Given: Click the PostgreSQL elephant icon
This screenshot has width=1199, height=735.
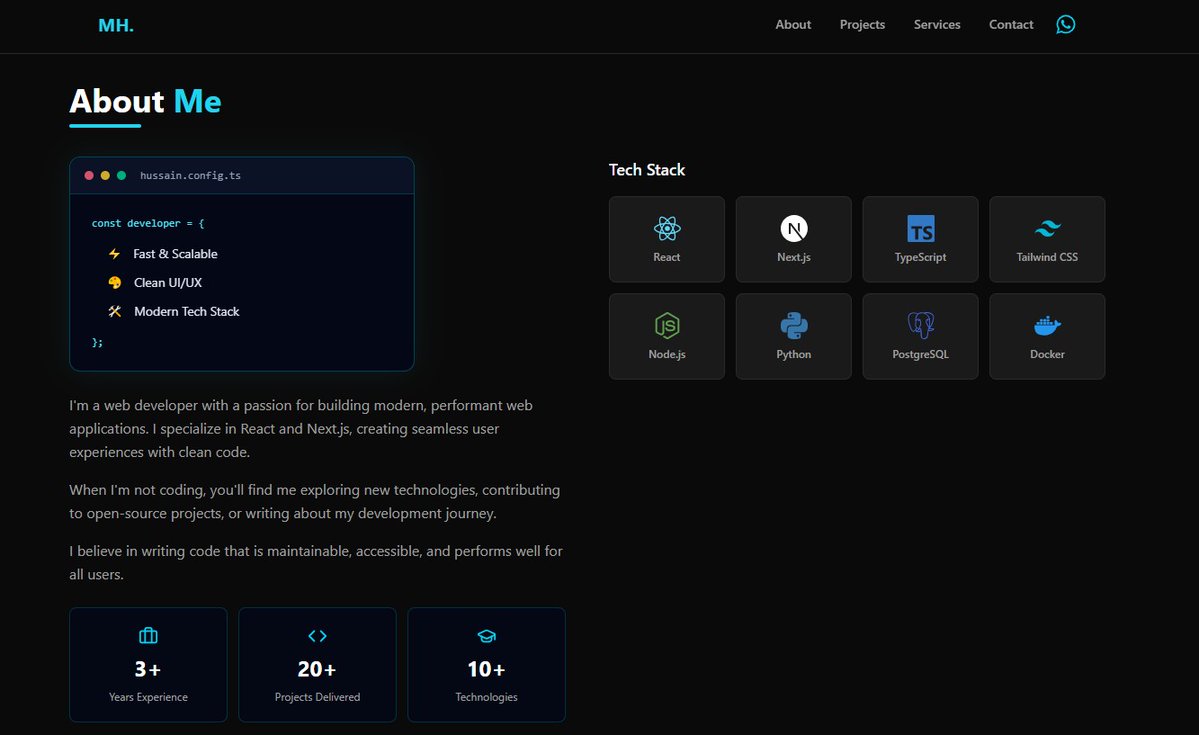Looking at the screenshot, I should 921,325.
